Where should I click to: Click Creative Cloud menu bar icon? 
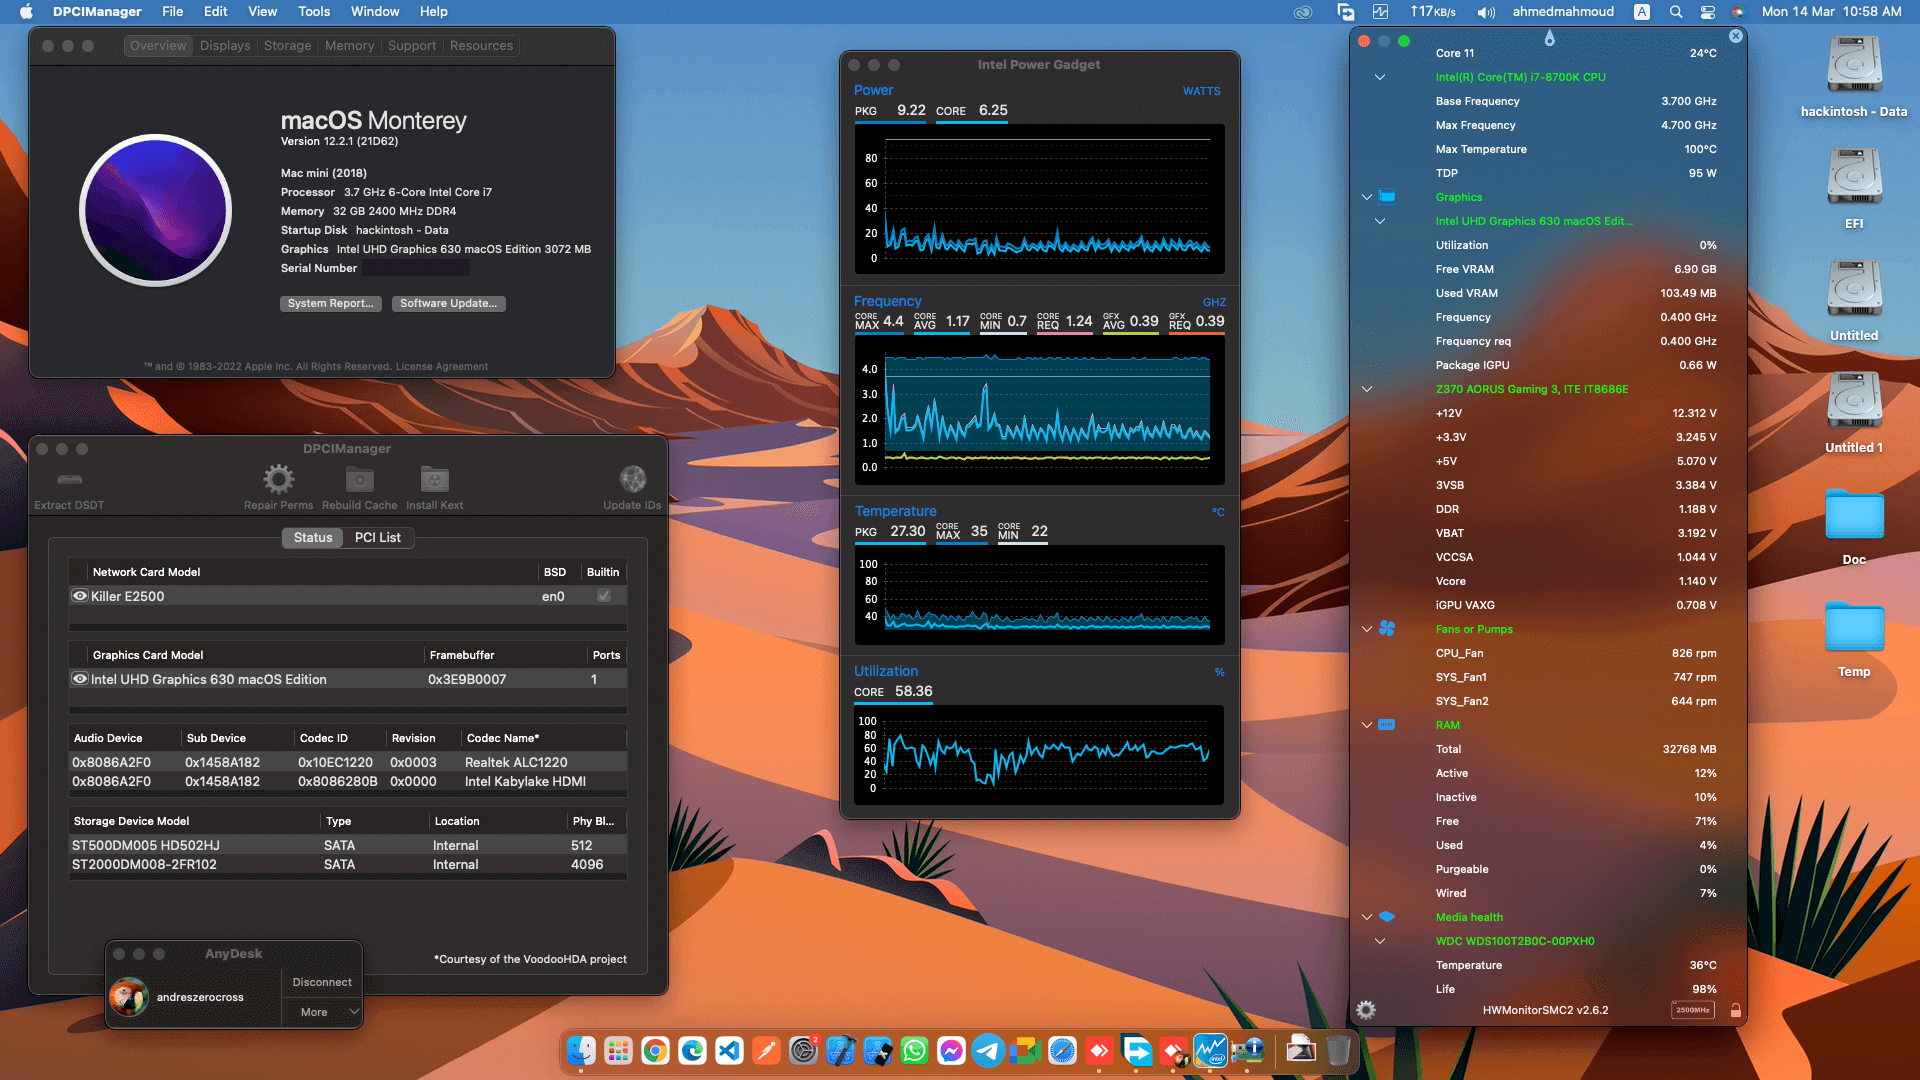click(x=1302, y=12)
